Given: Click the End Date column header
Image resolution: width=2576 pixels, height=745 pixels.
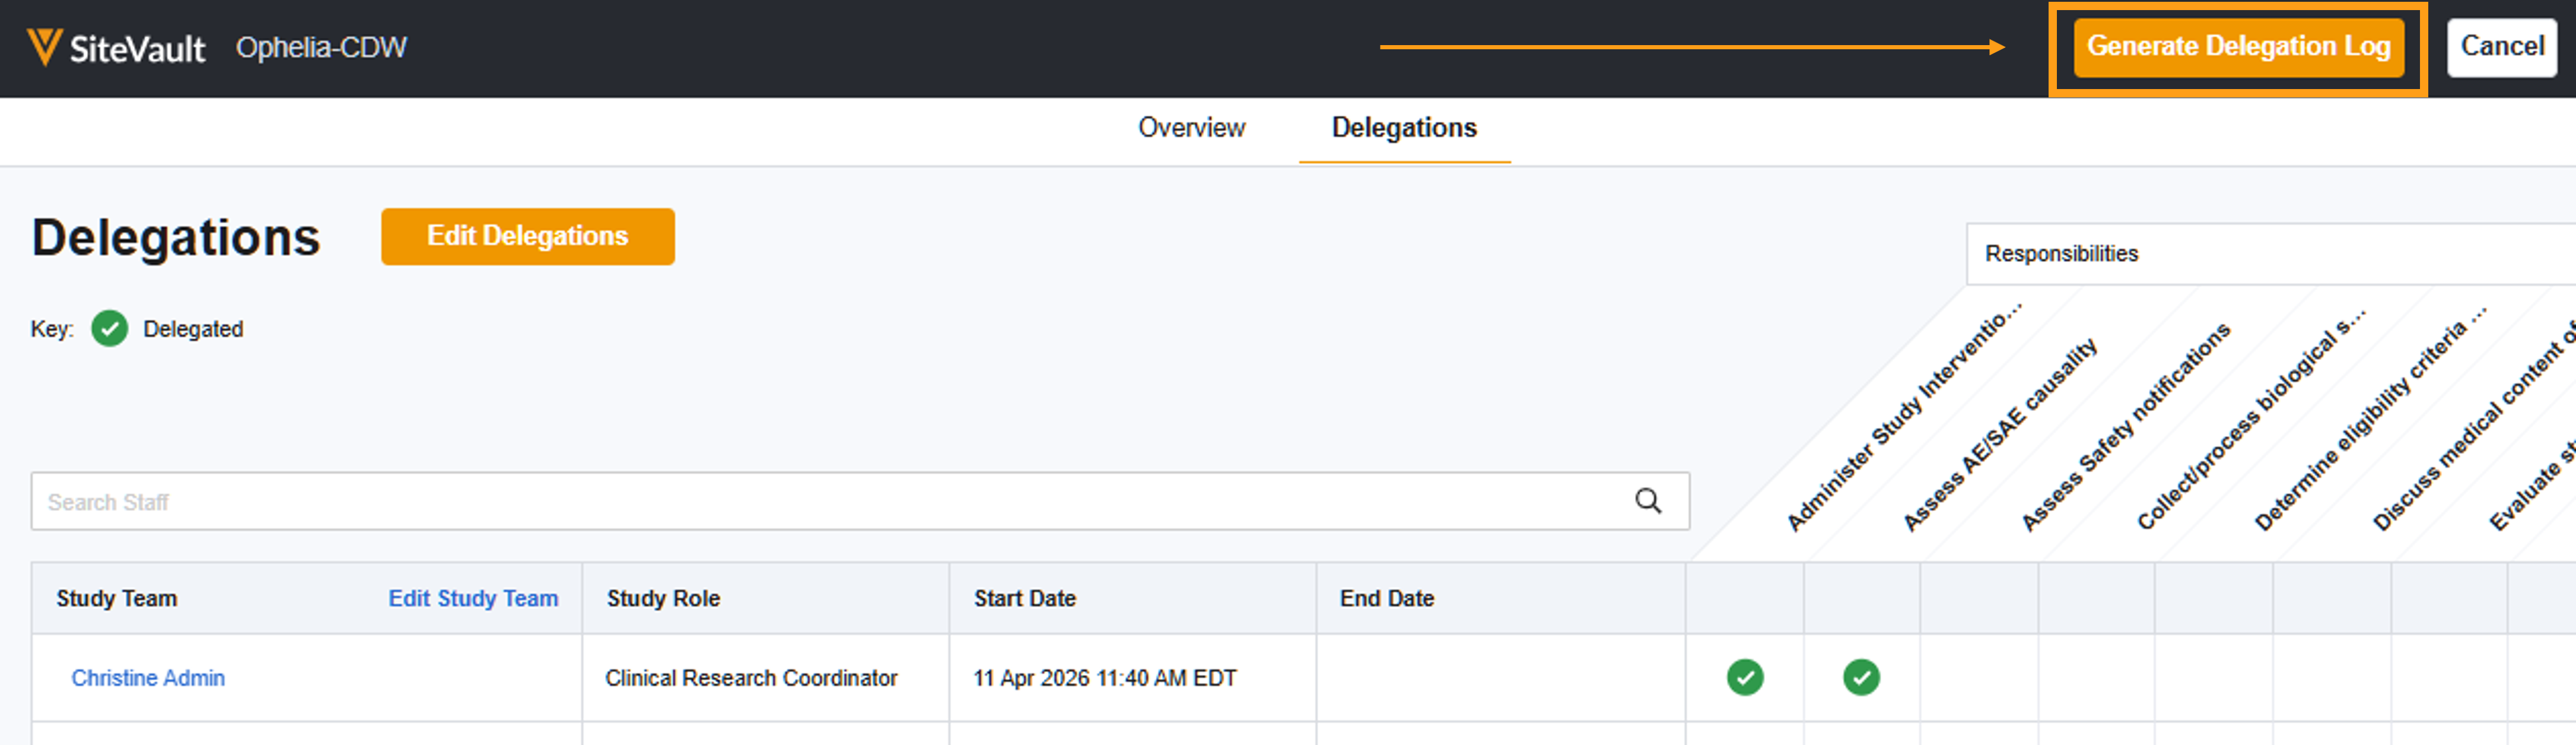Looking at the screenshot, I should click(1386, 598).
